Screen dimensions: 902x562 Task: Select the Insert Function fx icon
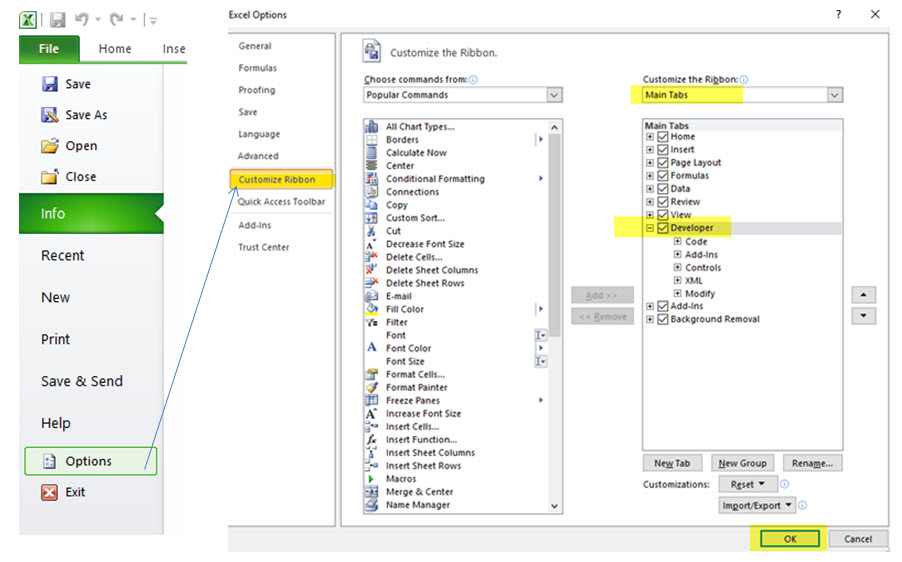pyautogui.click(x=372, y=439)
